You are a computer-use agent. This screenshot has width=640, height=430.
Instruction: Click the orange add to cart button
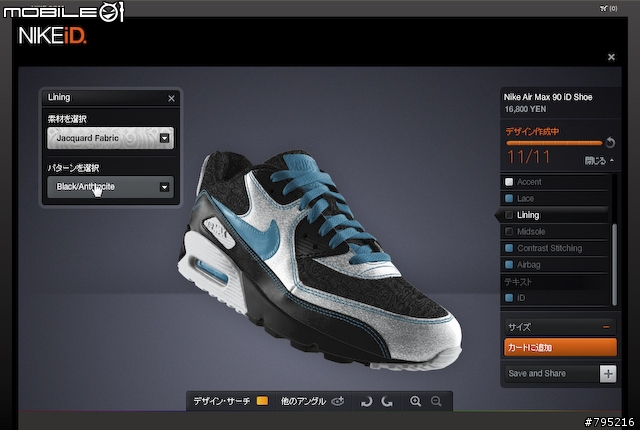pyautogui.click(x=560, y=347)
